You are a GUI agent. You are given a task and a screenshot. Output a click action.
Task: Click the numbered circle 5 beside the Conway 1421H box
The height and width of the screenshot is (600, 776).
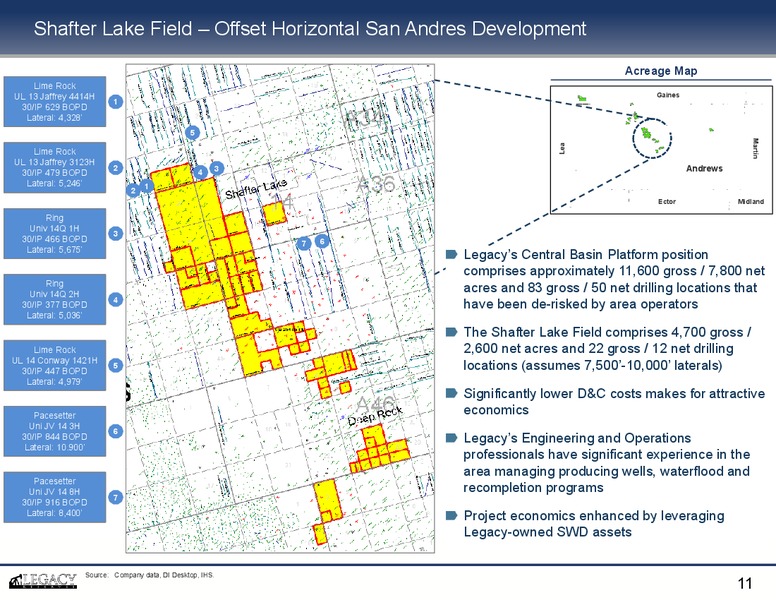click(115, 365)
